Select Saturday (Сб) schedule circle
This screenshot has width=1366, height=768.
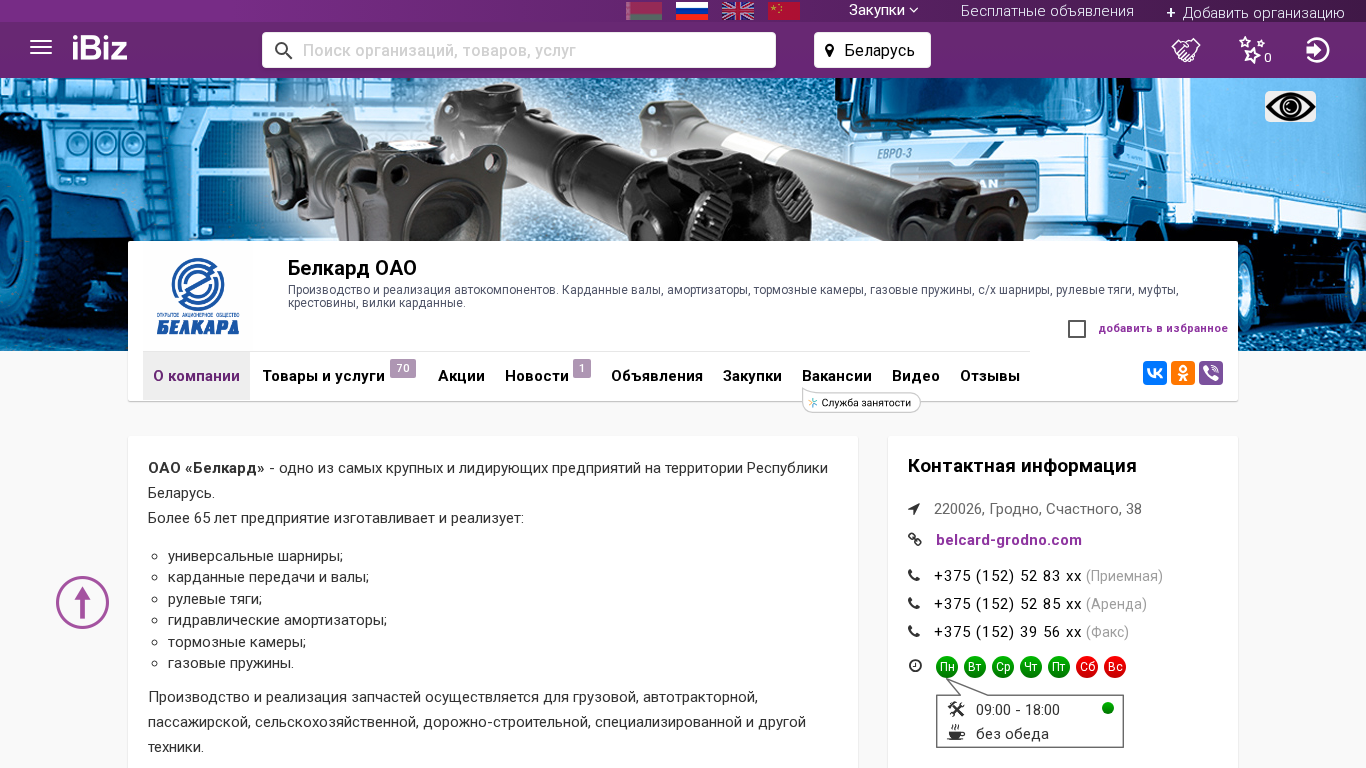tap(1087, 667)
